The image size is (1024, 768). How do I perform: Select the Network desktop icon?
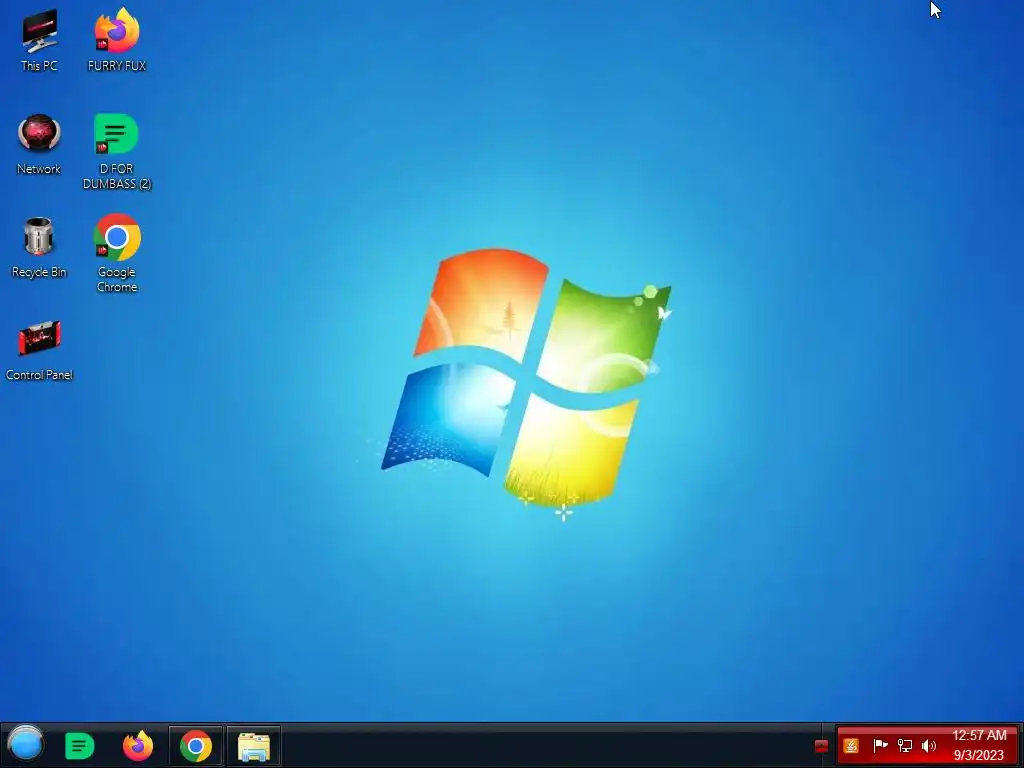click(39, 144)
